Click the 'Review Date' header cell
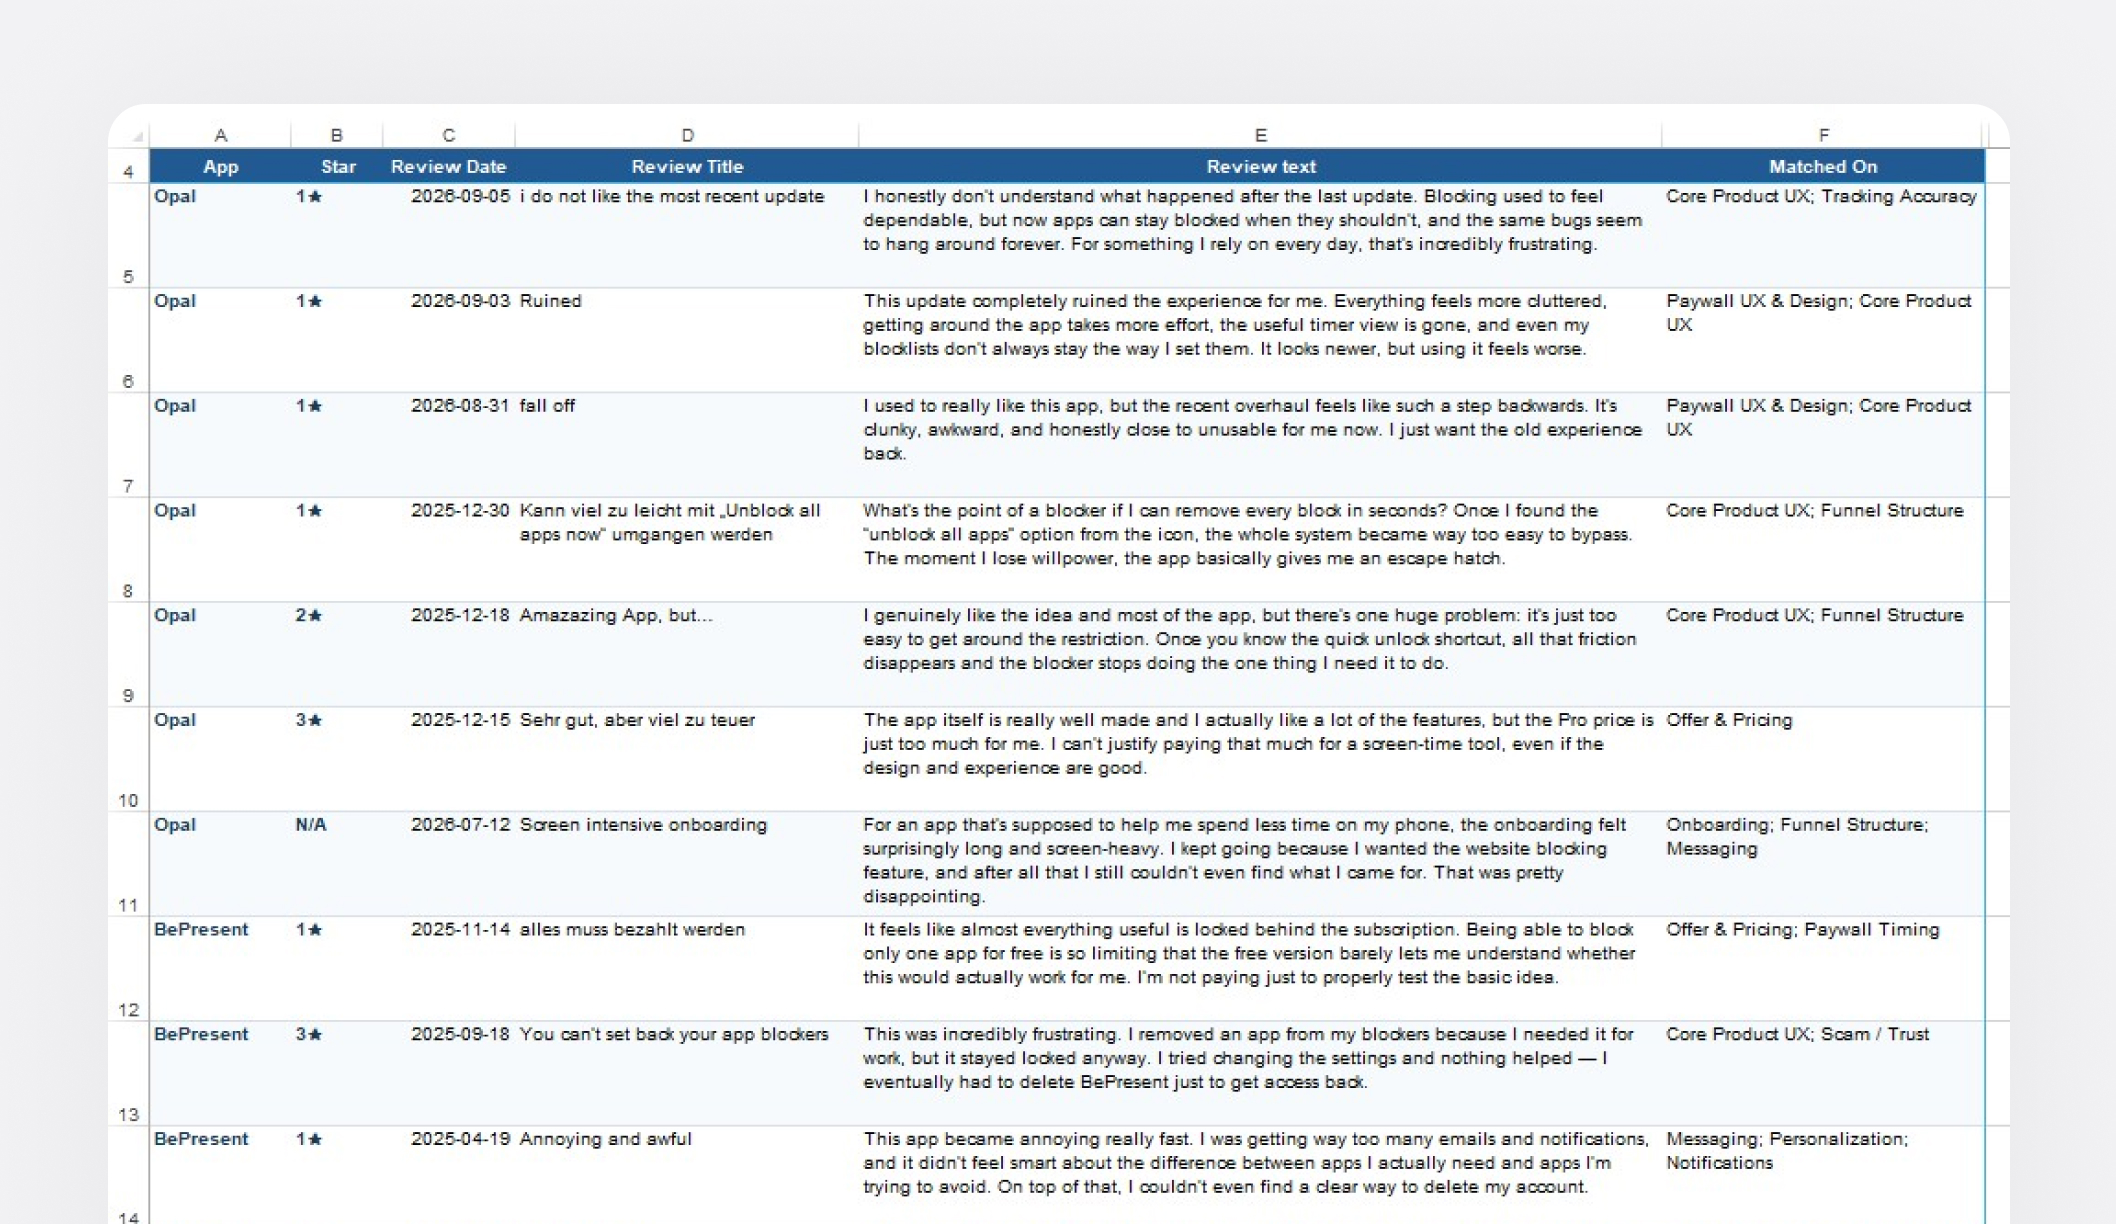The width and height of the screenshot is (2116, 1224). point(449,167)
